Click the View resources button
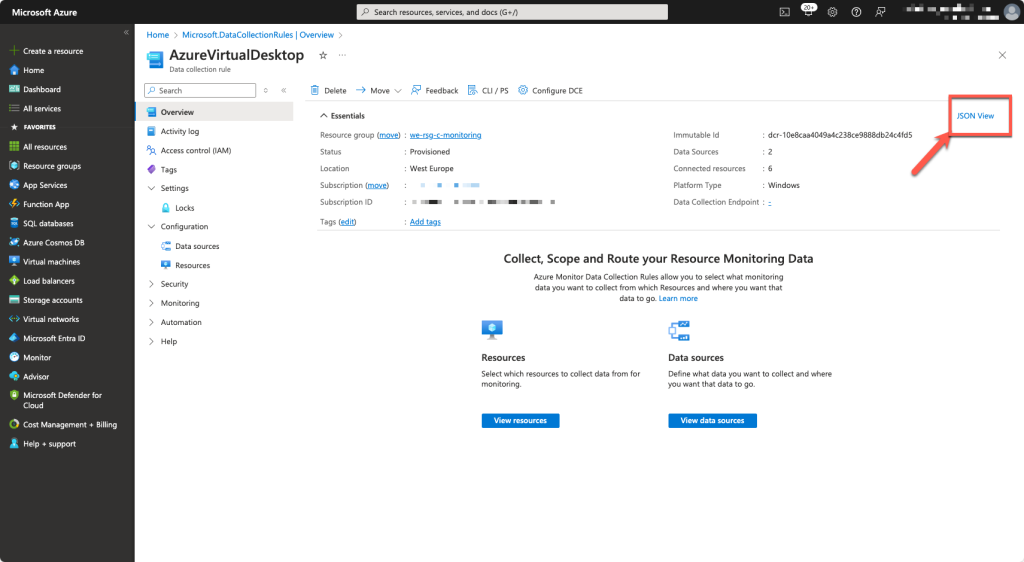This screenshot has width=1024, height=562. [520, 421]
